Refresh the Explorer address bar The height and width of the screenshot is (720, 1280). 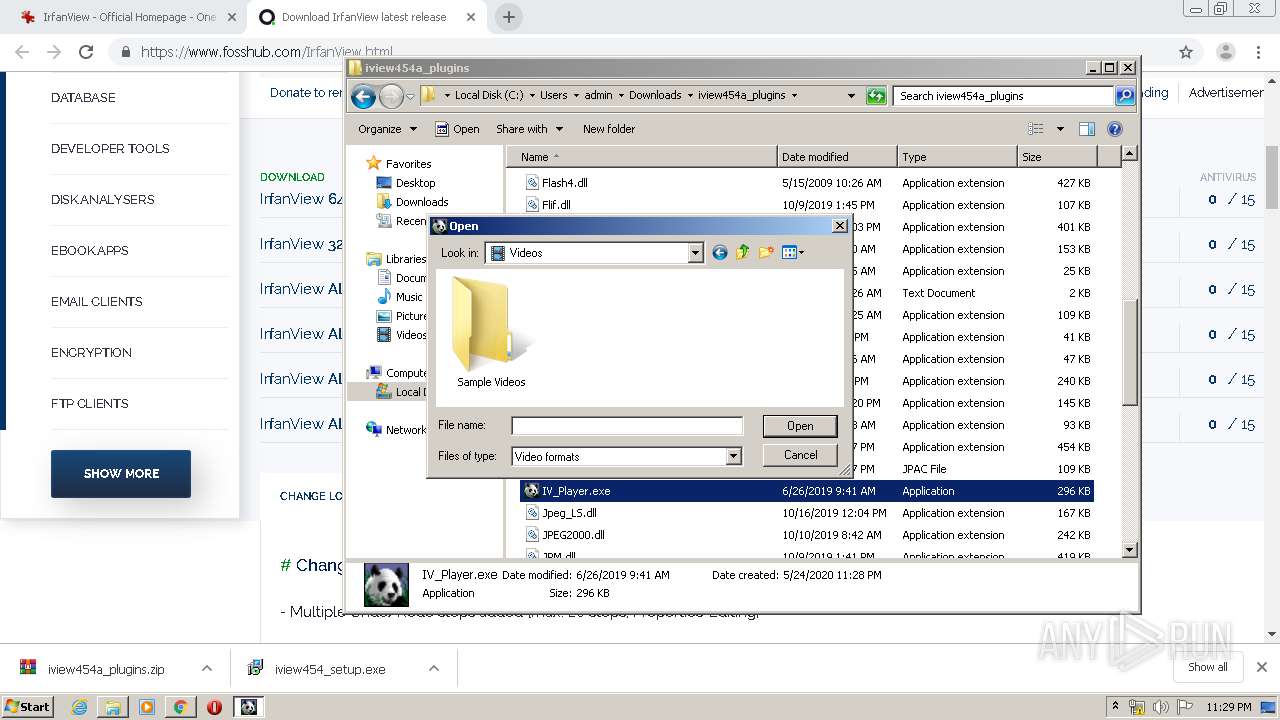pos(876,96)
